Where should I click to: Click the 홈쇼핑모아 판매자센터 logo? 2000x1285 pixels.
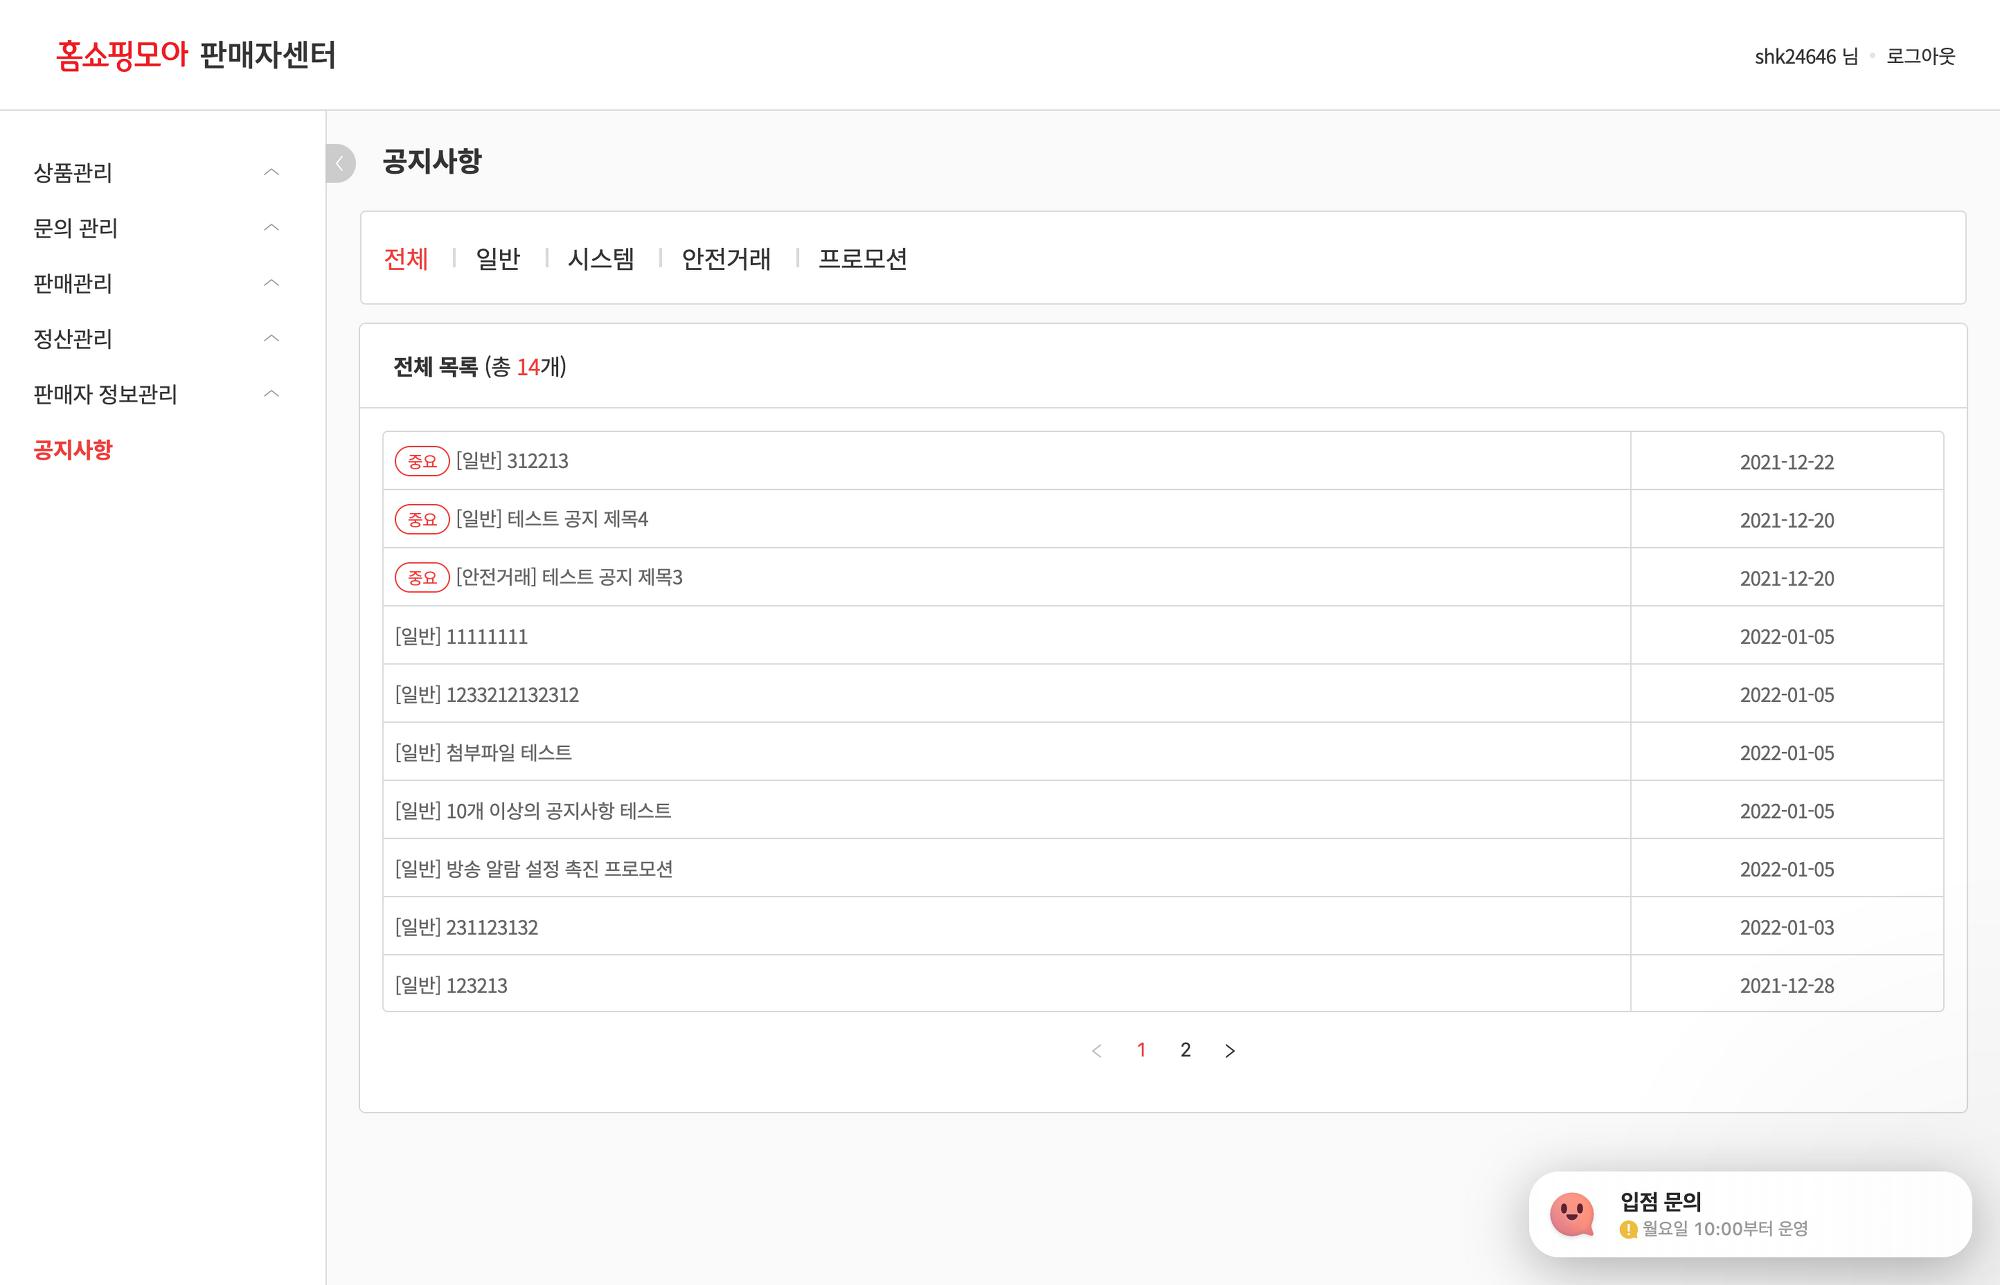tap(196, 55)
